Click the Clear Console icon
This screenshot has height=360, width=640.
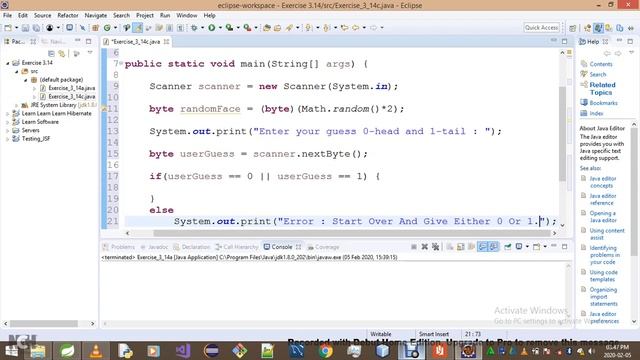click(x=450, y=247)
